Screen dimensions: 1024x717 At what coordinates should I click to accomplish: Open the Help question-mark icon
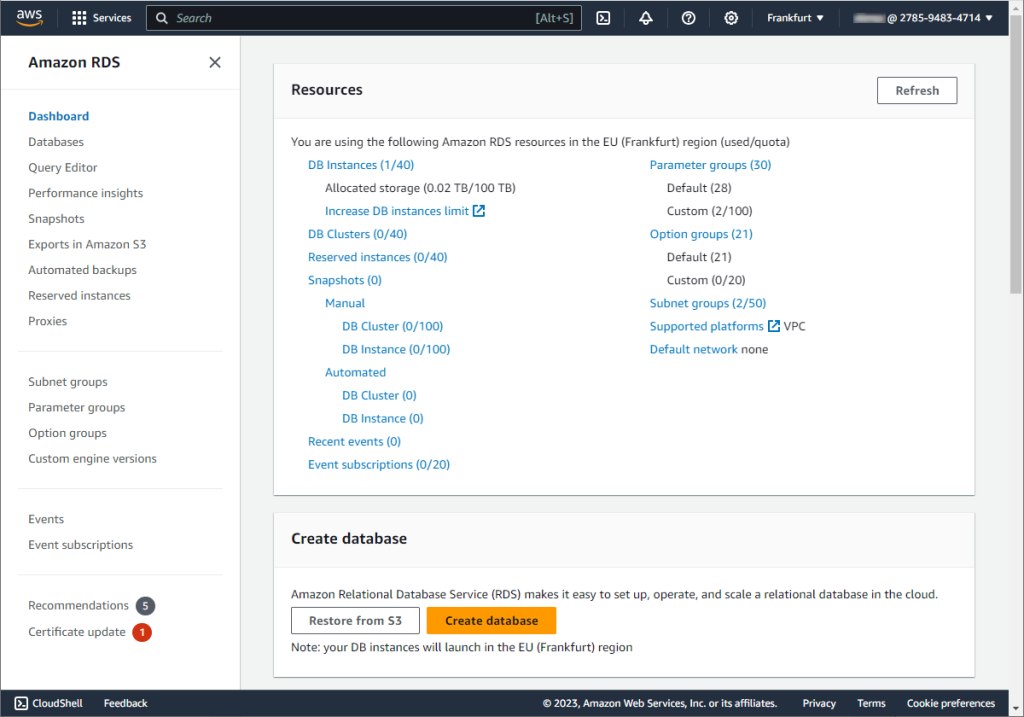click(x=688, y=17)
